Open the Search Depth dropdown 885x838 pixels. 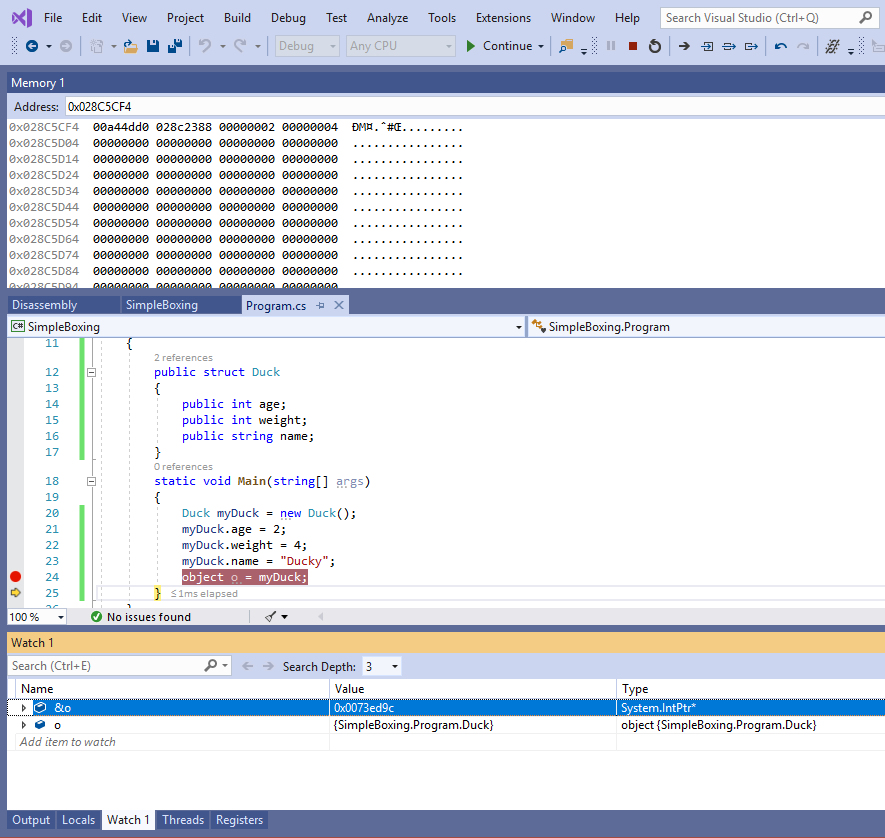click(x=395, y=666)
